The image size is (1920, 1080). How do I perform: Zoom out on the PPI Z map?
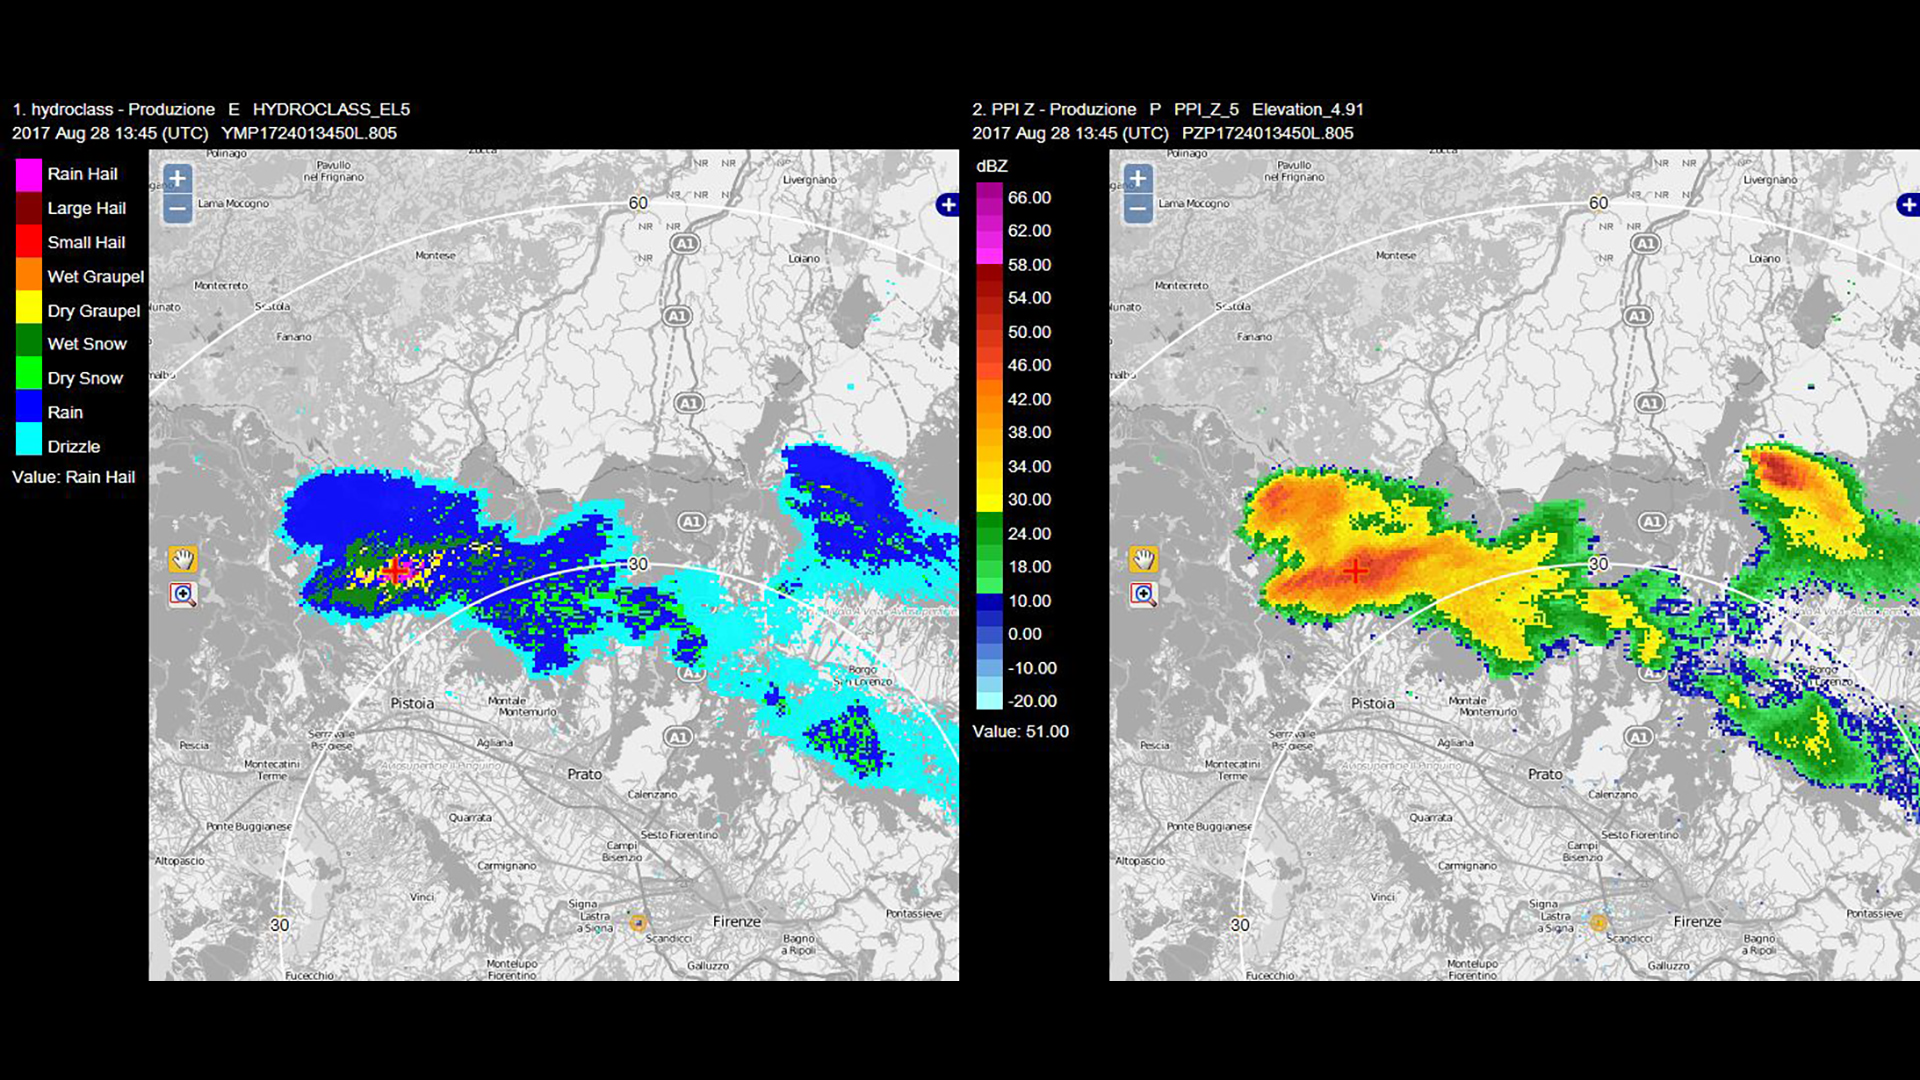pos(1137,209)
